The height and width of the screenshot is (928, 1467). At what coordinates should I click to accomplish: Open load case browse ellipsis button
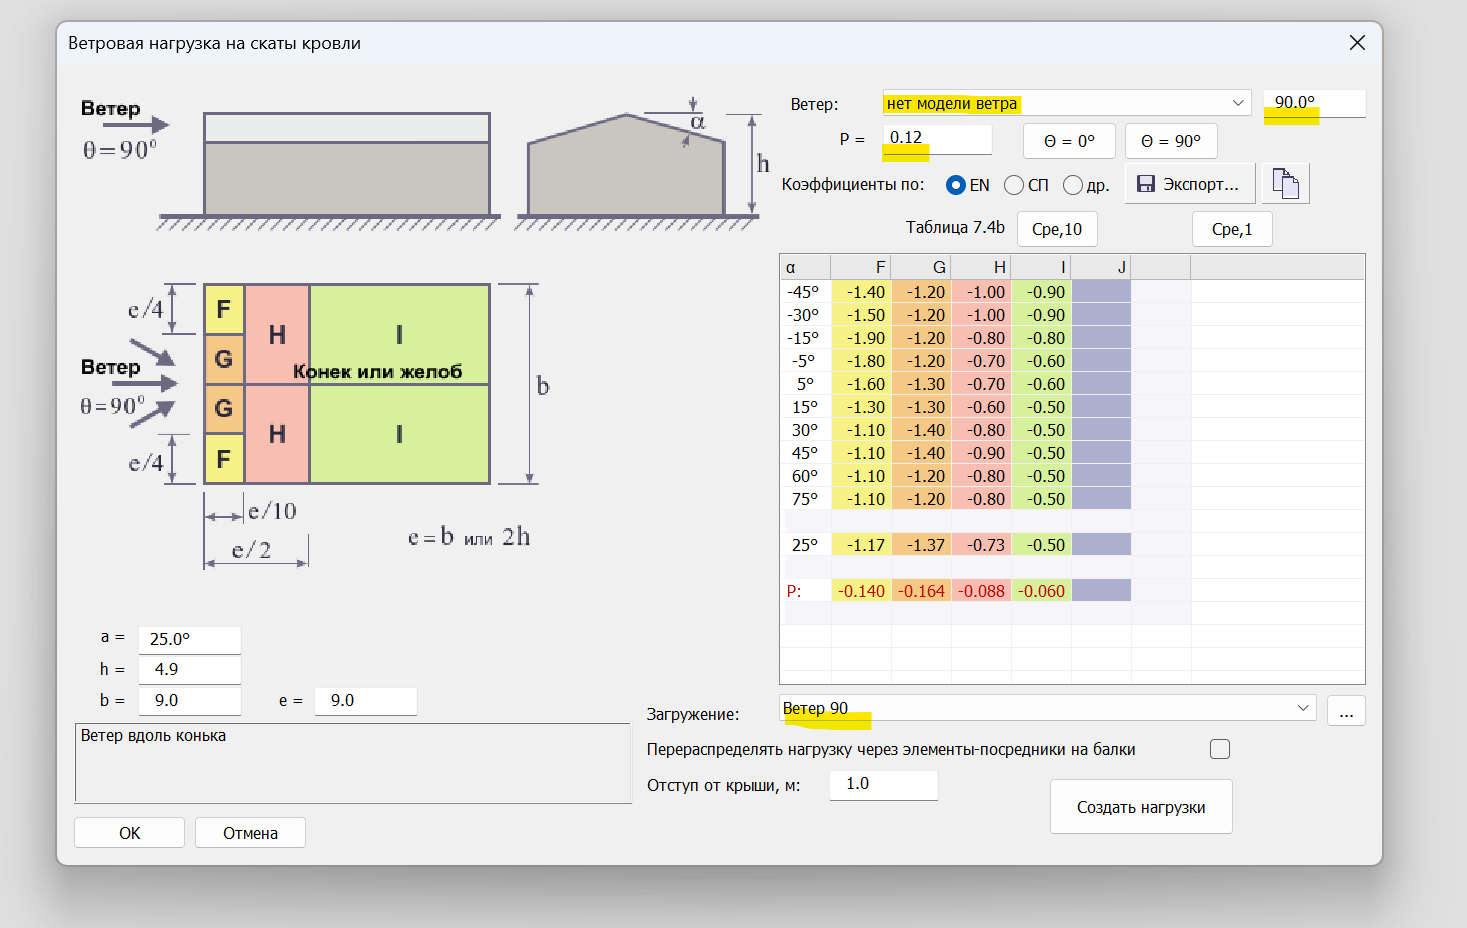pos(1346,711)
